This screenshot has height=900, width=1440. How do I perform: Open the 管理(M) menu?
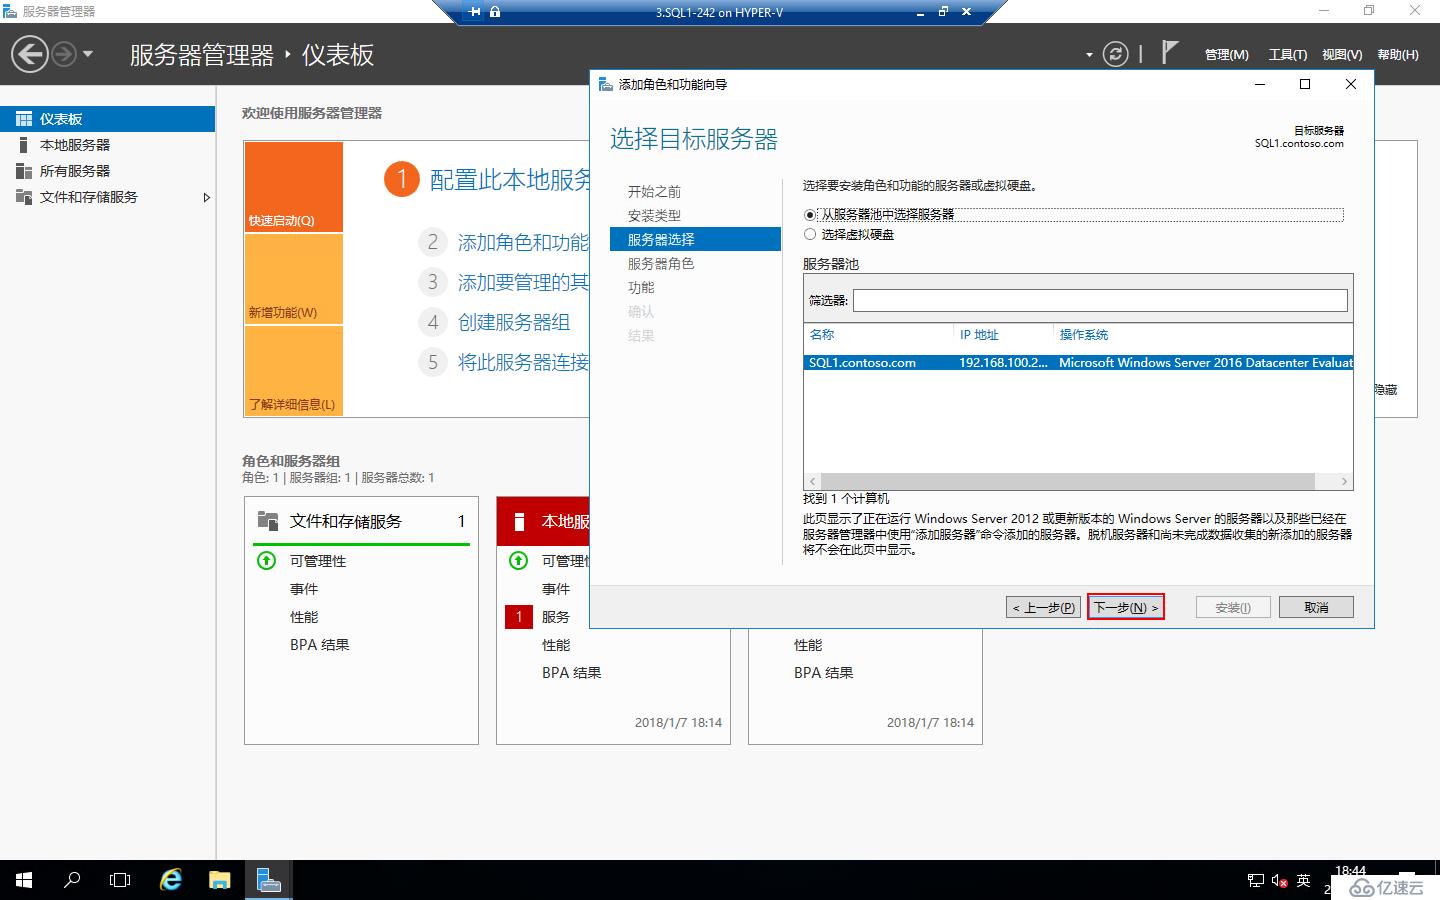tap(1226, 55)
